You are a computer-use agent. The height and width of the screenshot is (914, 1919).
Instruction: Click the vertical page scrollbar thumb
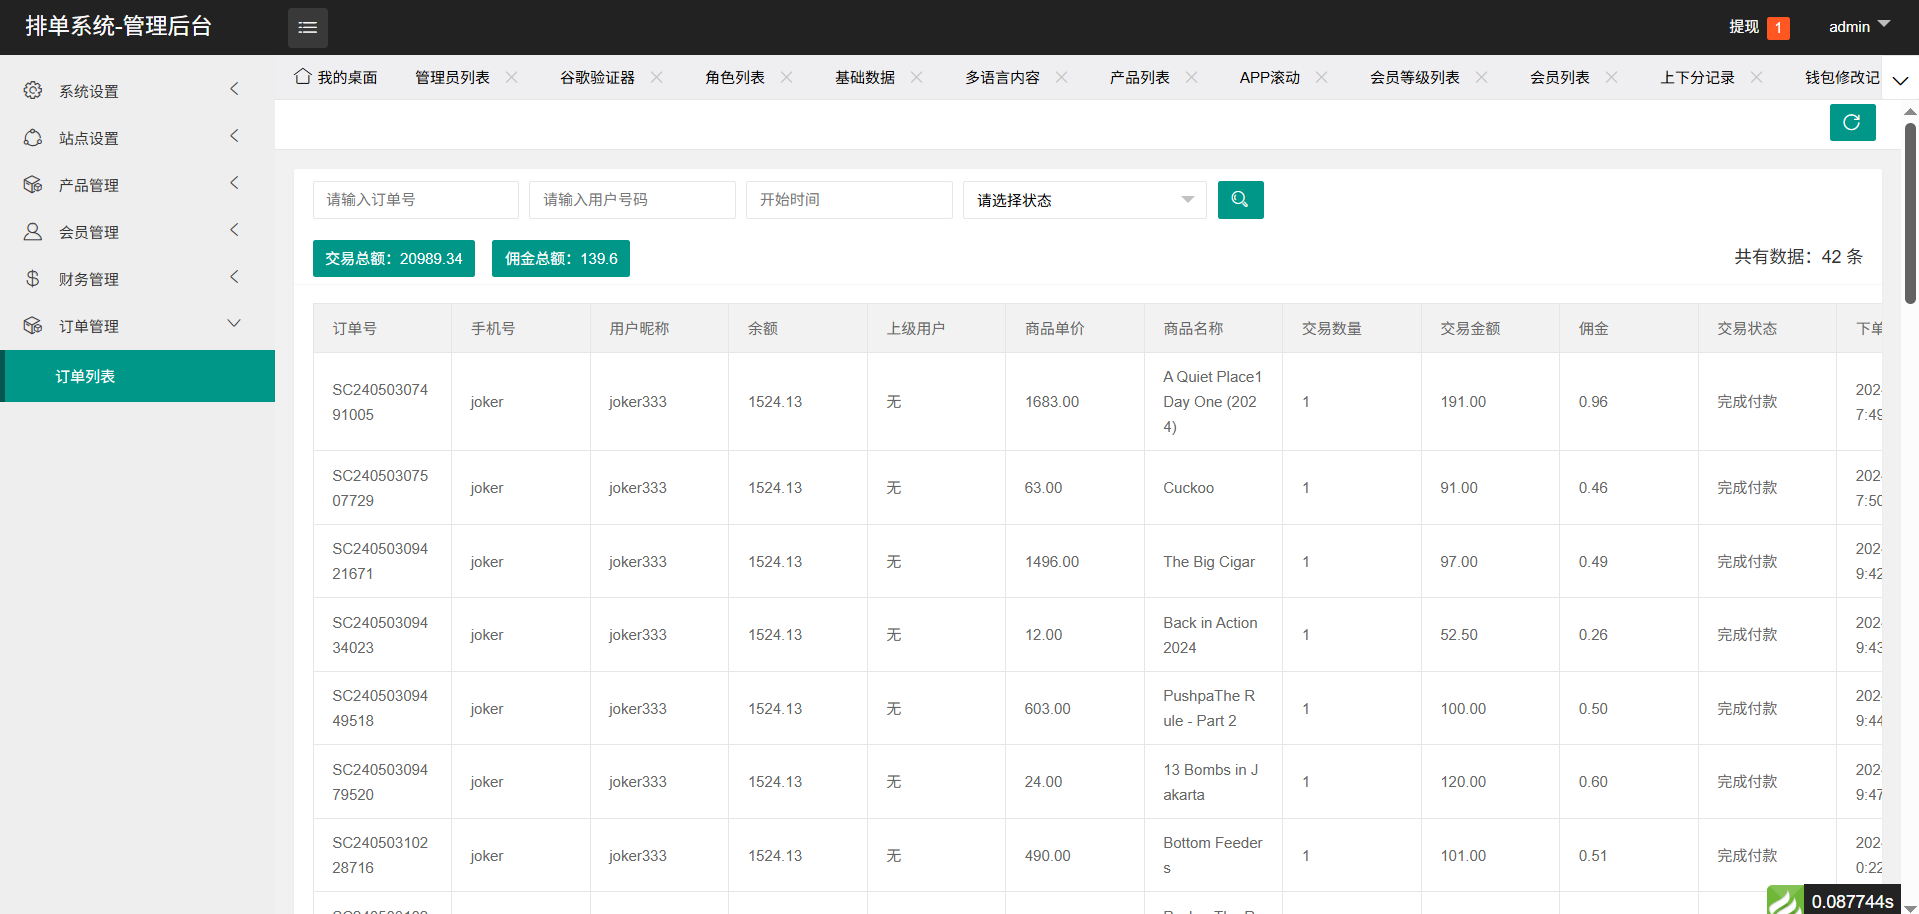coord(1910,210)
